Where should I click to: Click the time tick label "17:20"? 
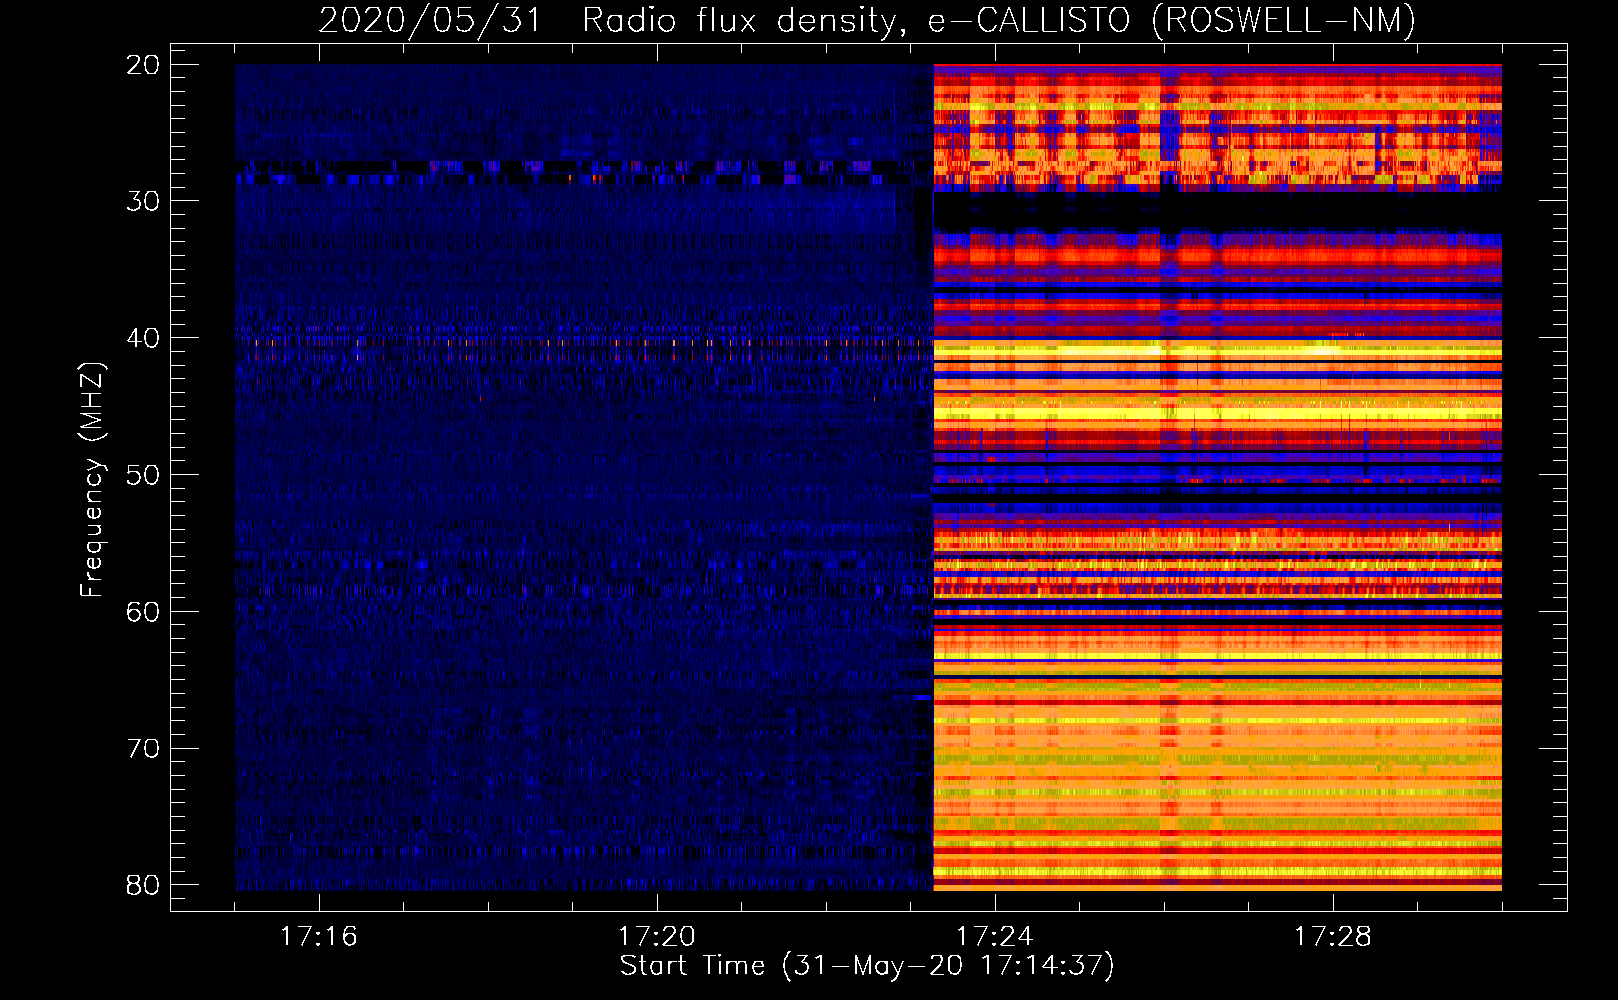[657, 937]
